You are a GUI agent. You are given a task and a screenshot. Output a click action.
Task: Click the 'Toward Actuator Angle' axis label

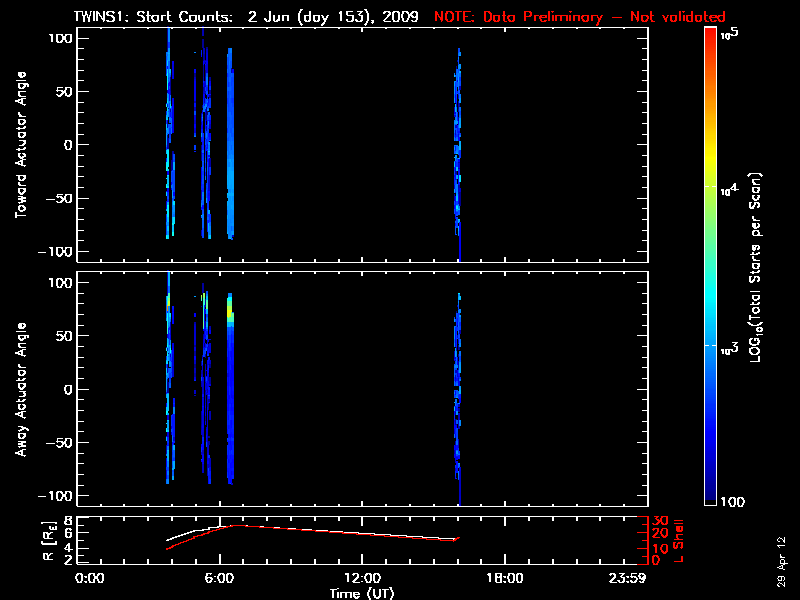20,145
